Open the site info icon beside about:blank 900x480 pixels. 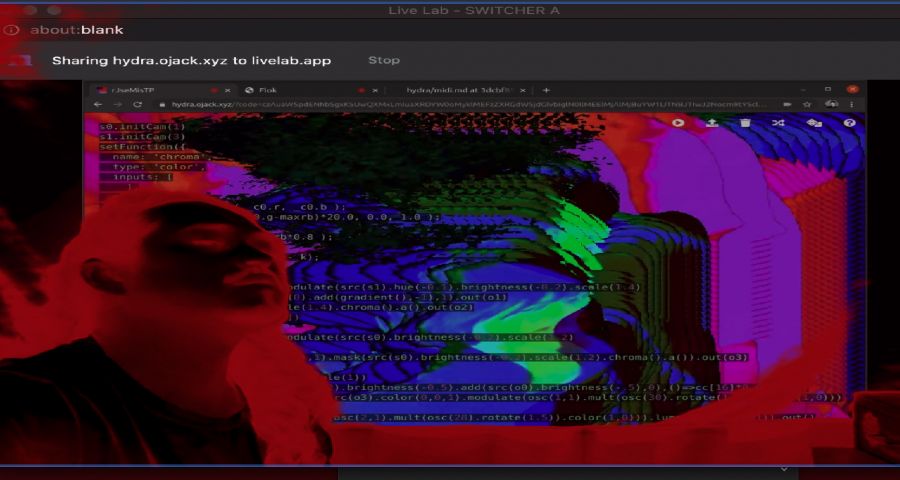click(11, 30)
